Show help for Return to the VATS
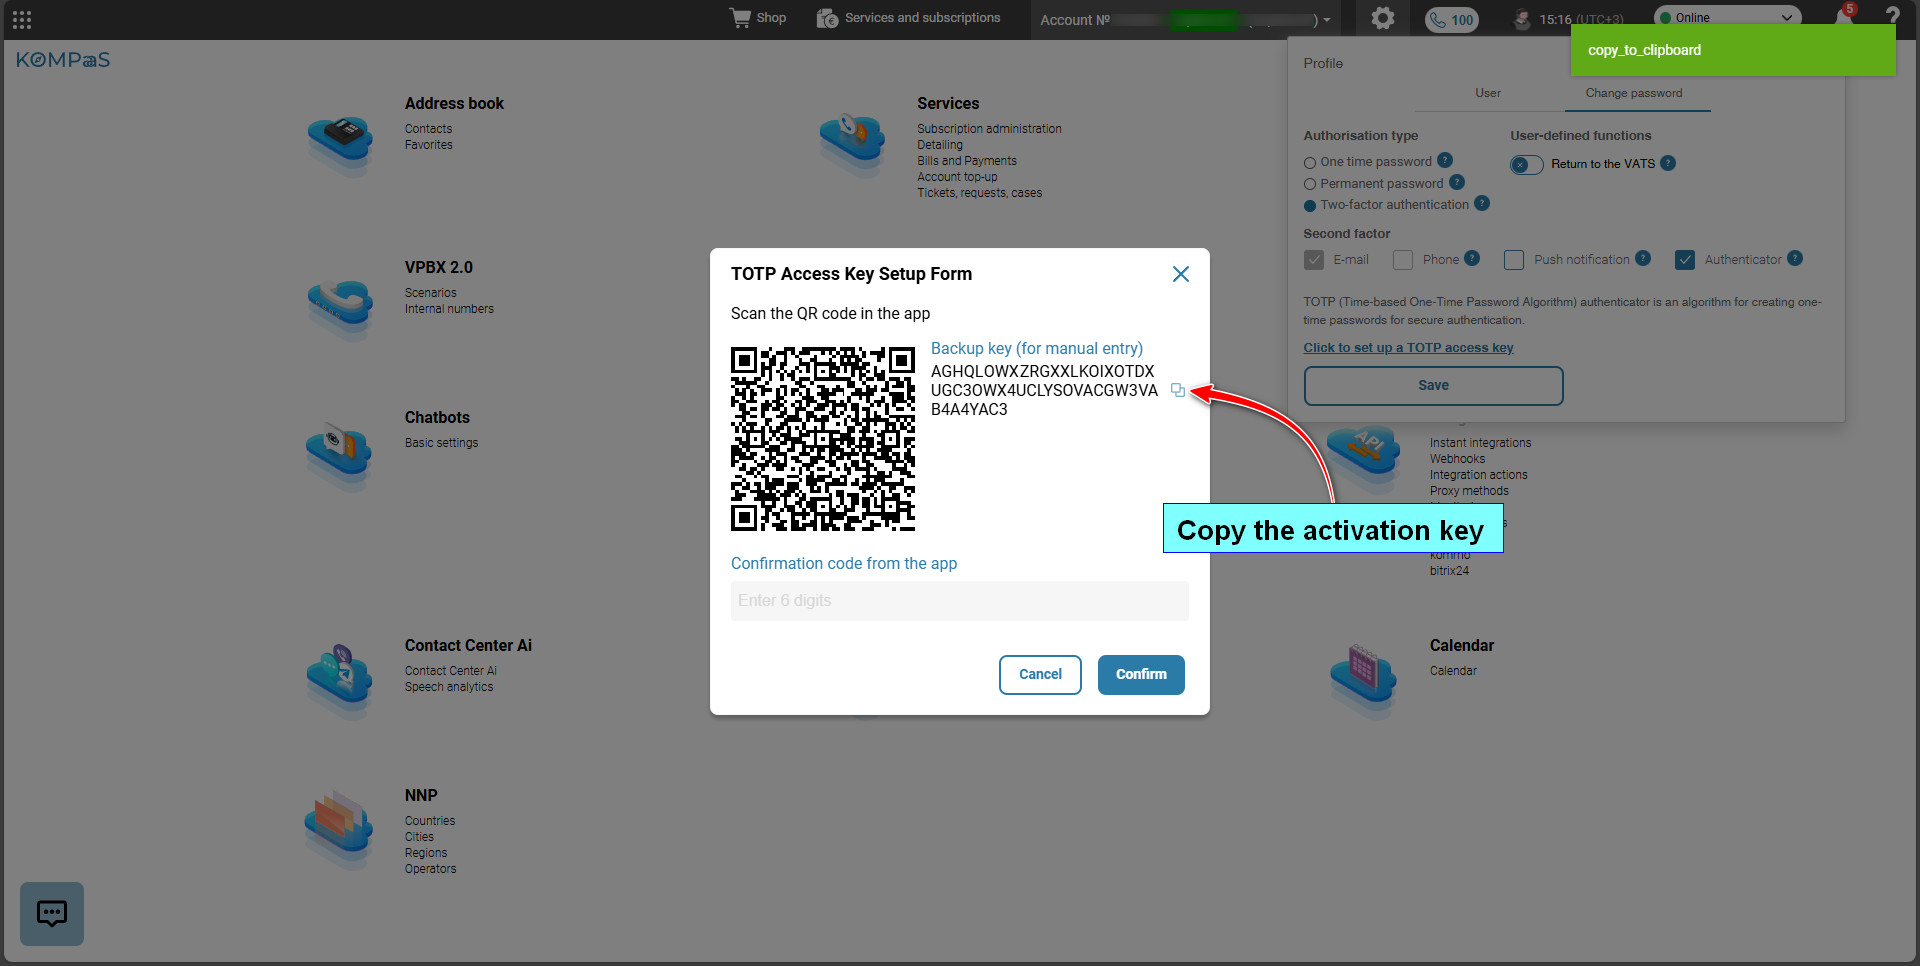This screenshot has width=1920, height=966. click(1668, 163)
